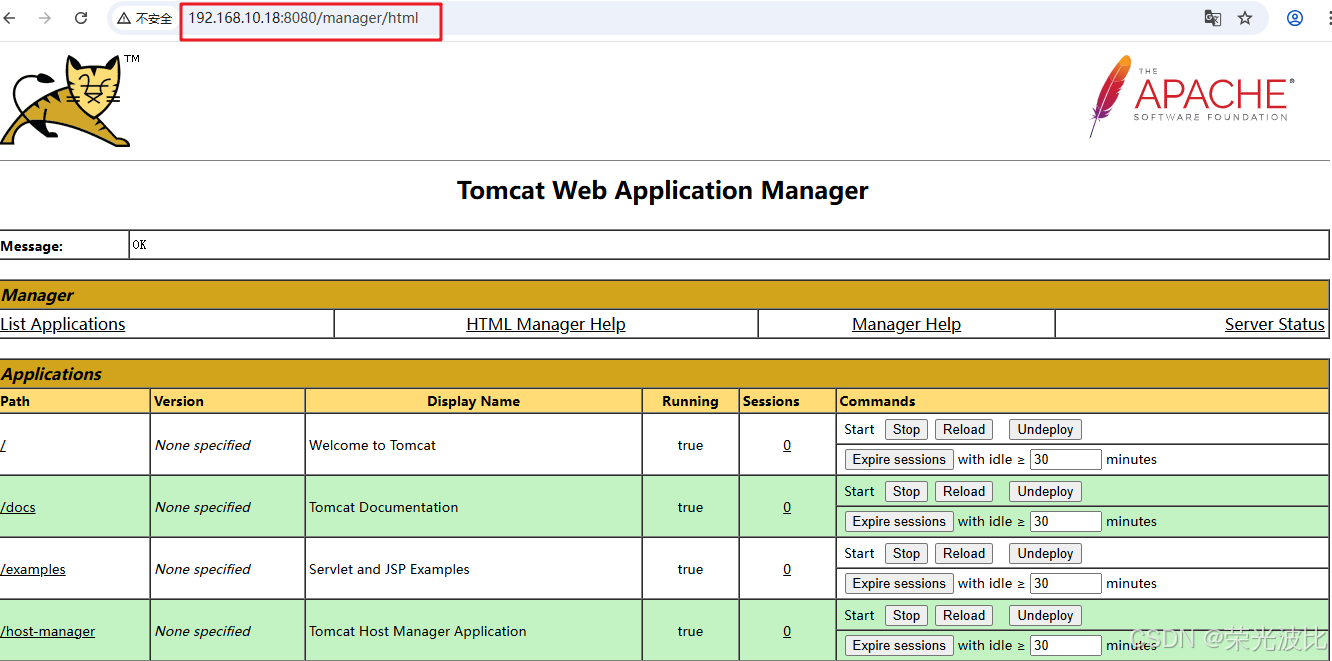Open HTML Manager Help link

click(x=546, y=324)
